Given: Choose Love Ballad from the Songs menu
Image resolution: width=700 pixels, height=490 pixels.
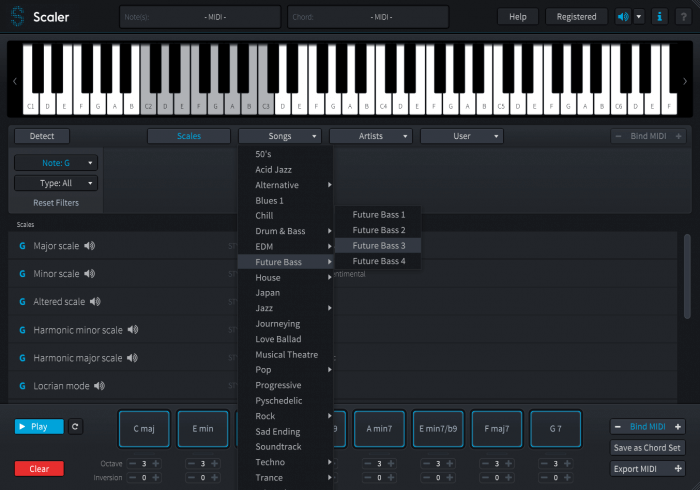Looking at the screenshot, I should coord(278,339).
